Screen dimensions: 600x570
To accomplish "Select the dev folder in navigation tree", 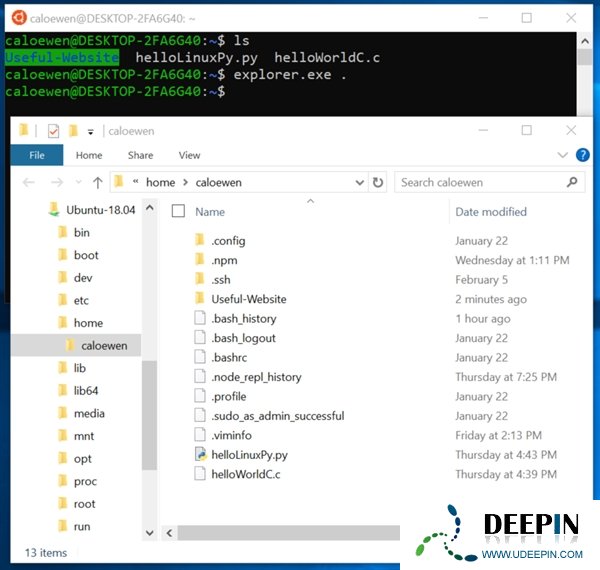I will 83,278.
